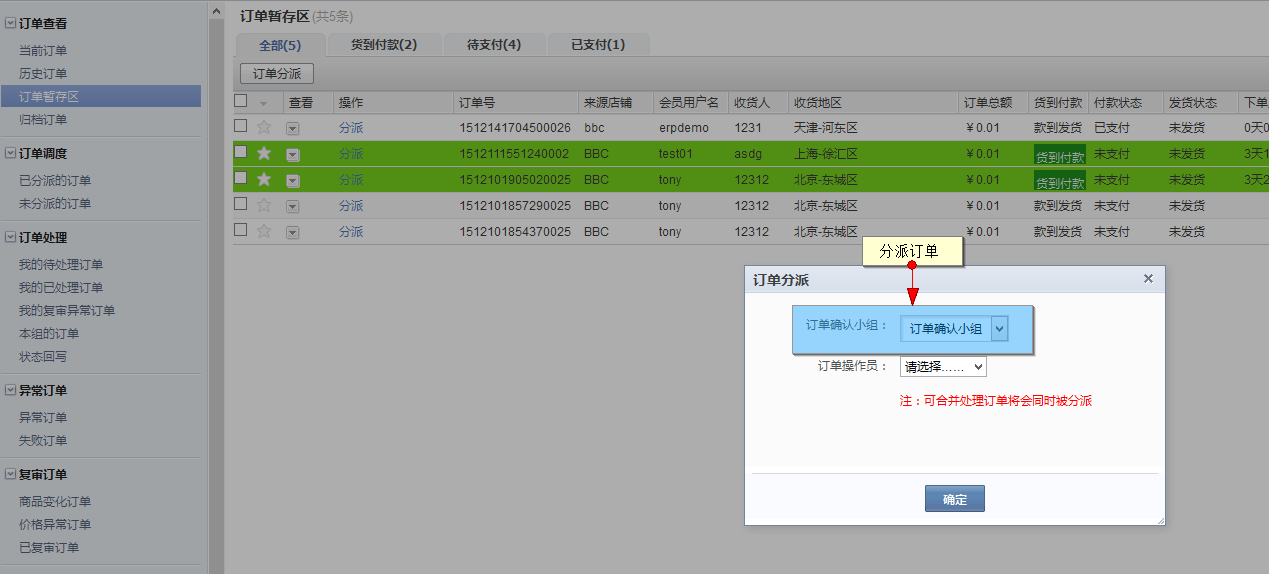
Task: Open view icon for order 1512101854370025
Action: point(292,232)
